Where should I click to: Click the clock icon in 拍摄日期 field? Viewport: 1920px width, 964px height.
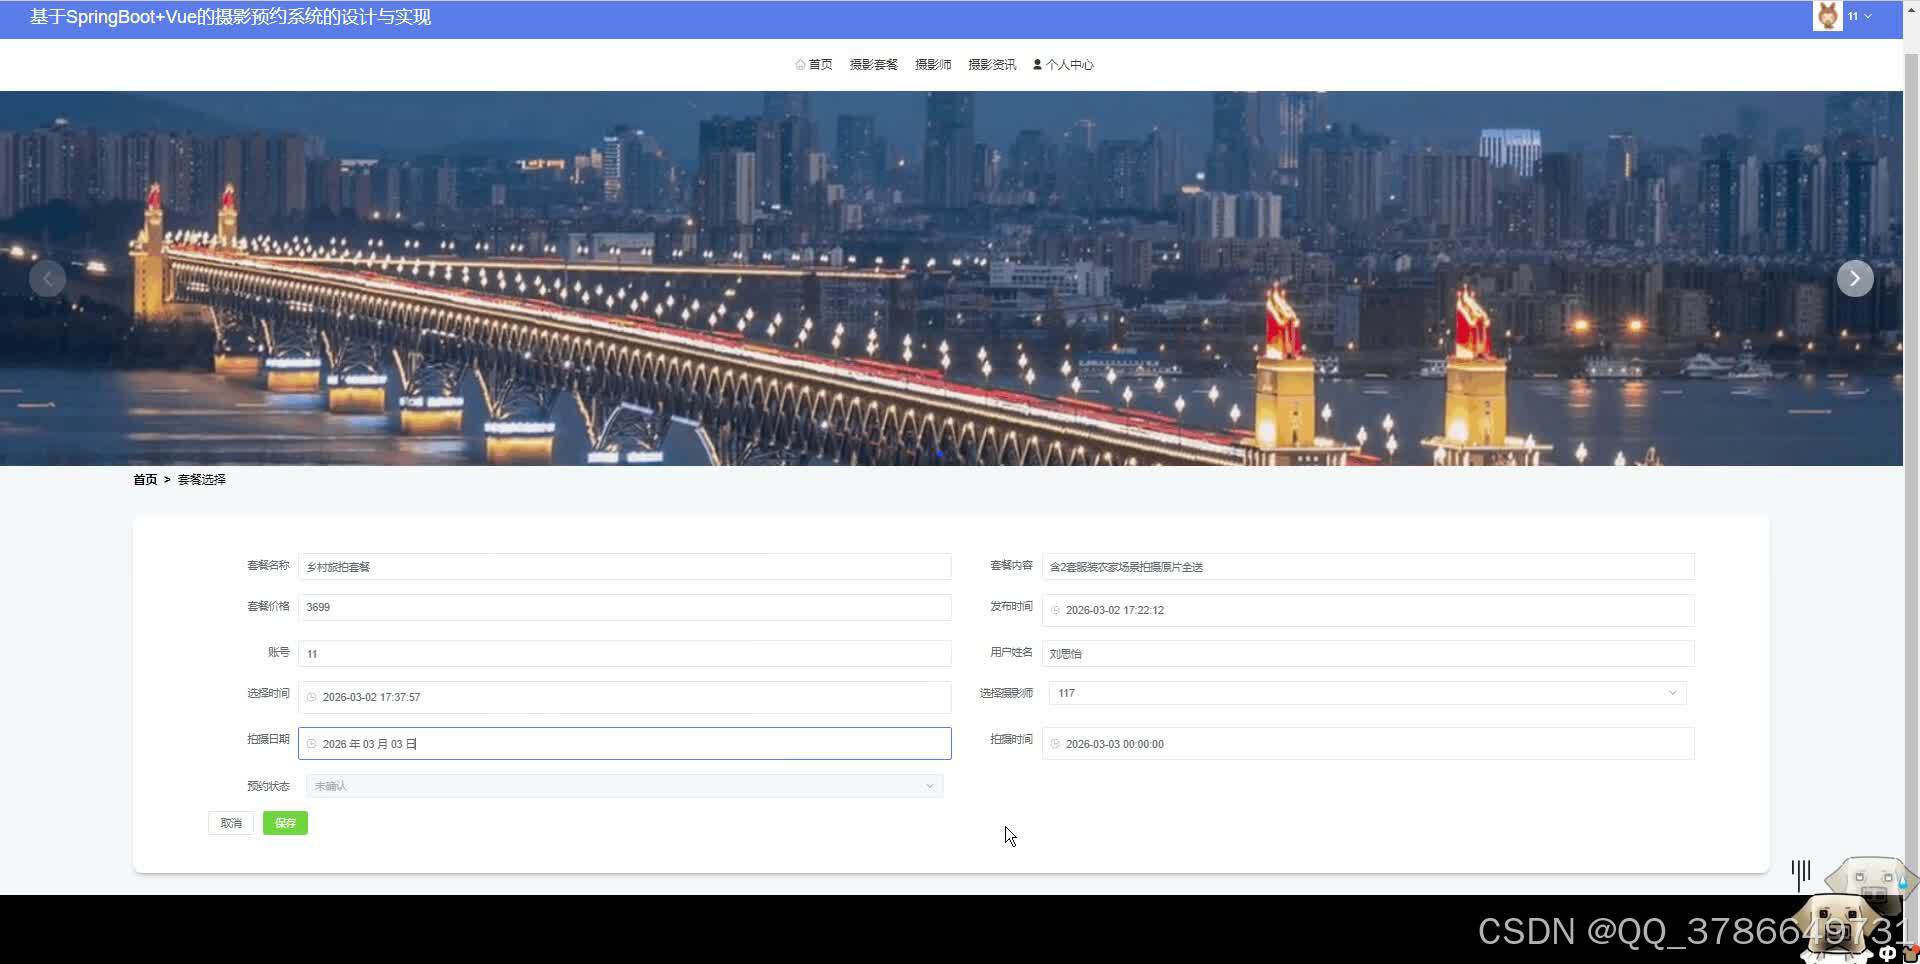(x=311, y=744)
